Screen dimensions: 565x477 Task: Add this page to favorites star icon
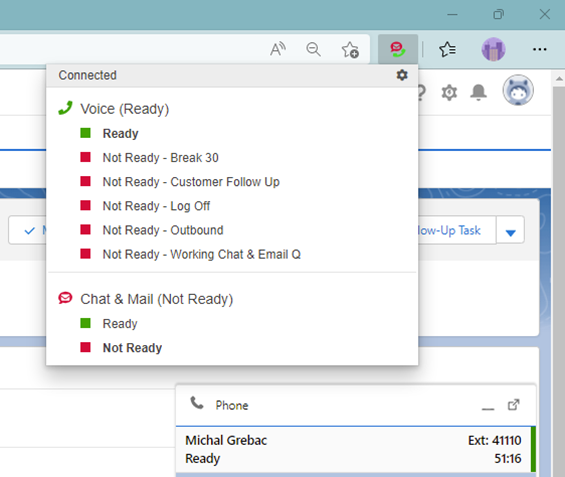pyautogui.click(x=350, y=49)
